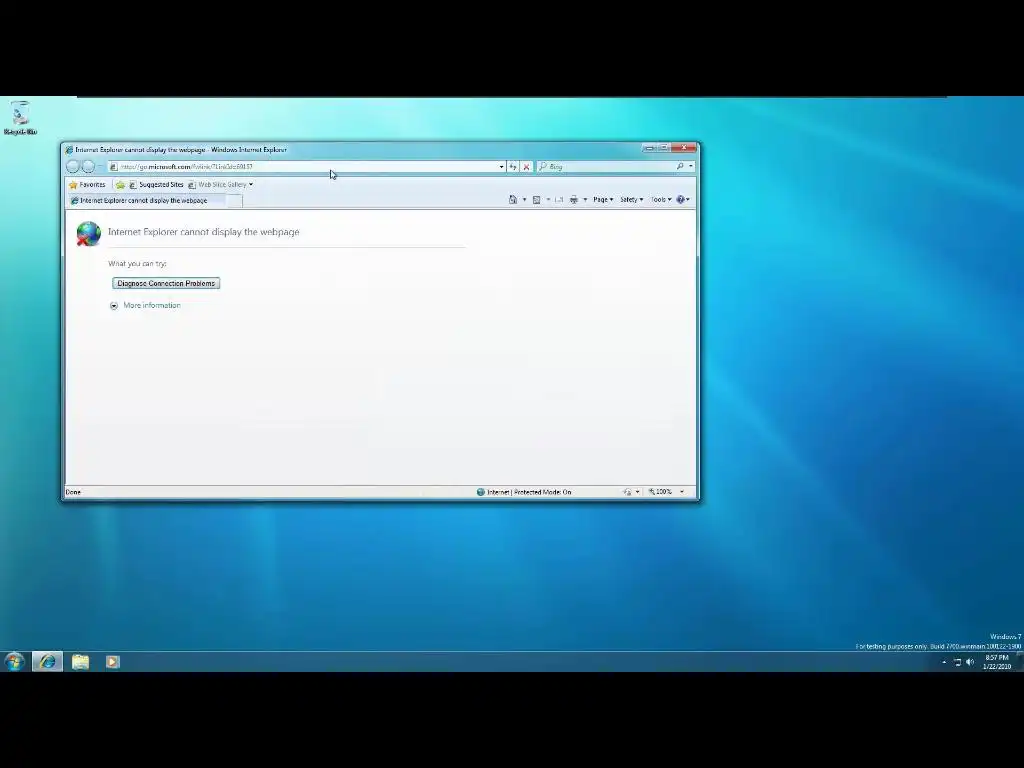The width and height of the screenshot is (1024, 768).
Task: Open the Help question mark menu
Action: [x=682, y=200]
